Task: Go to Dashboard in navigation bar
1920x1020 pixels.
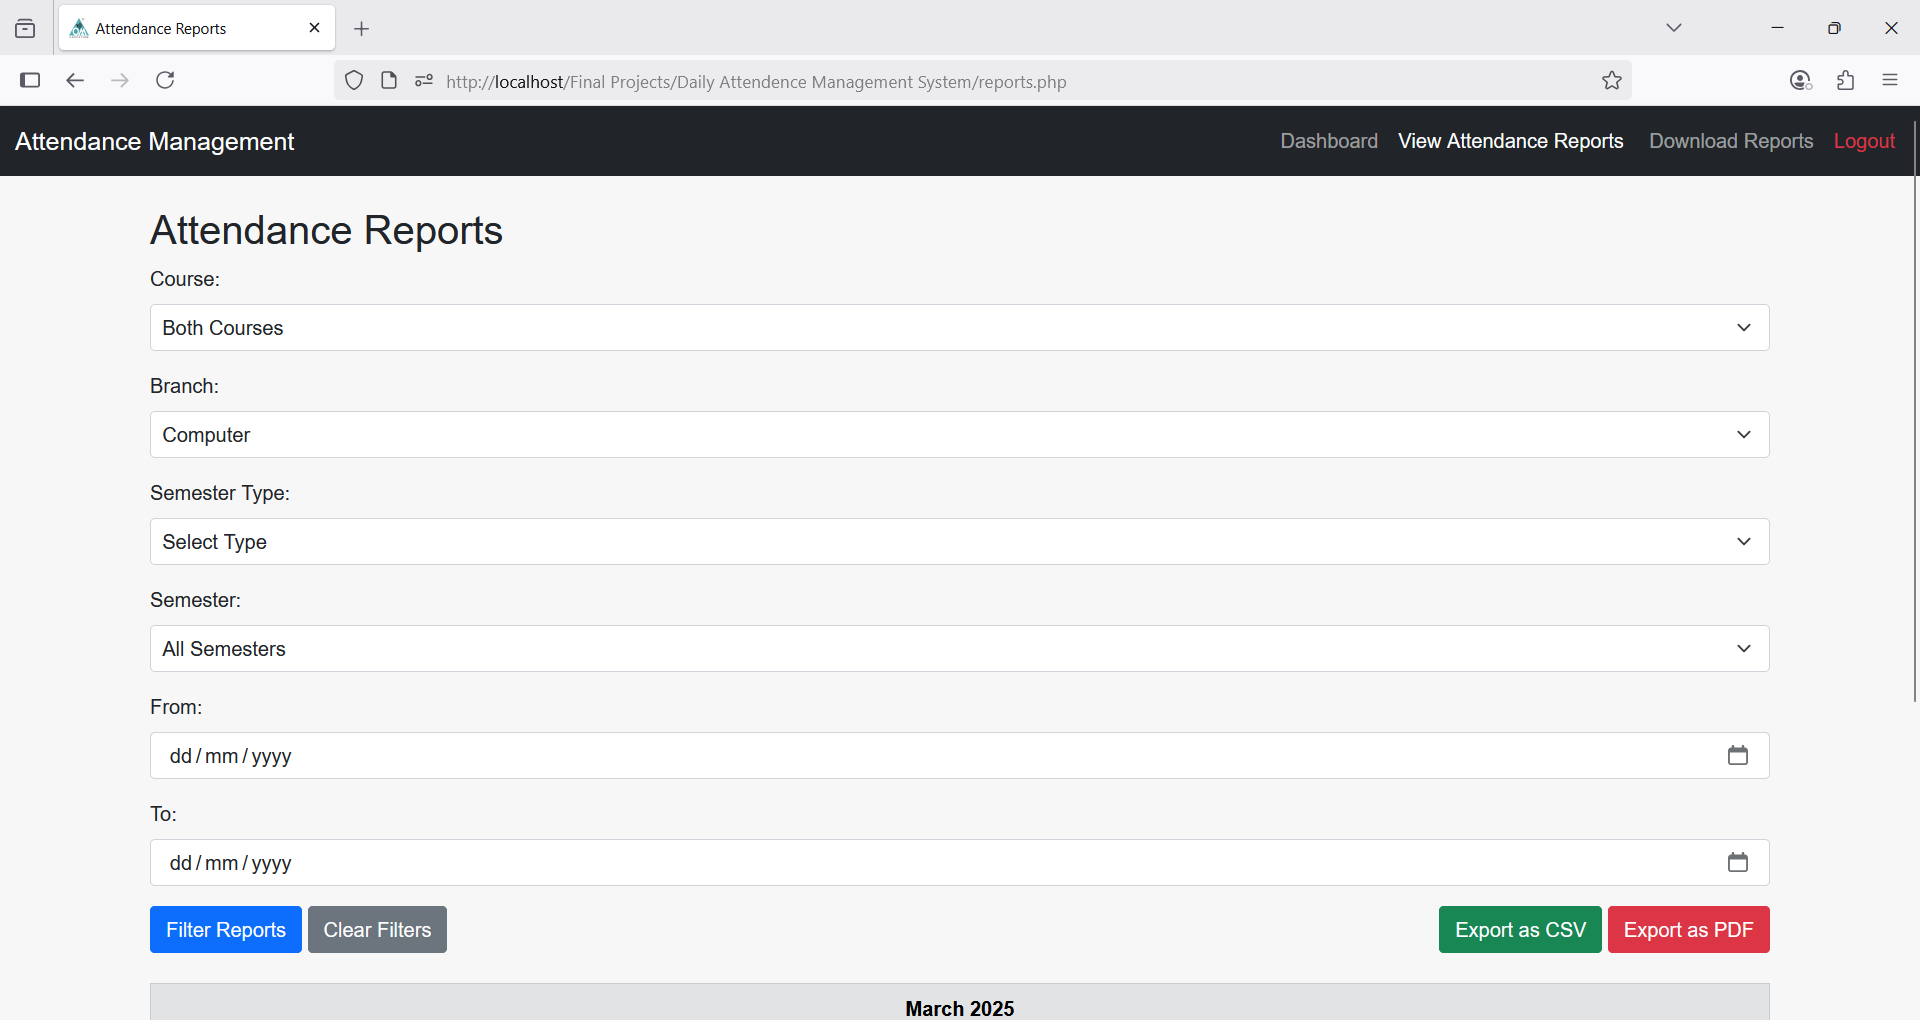Action: 1328,141
